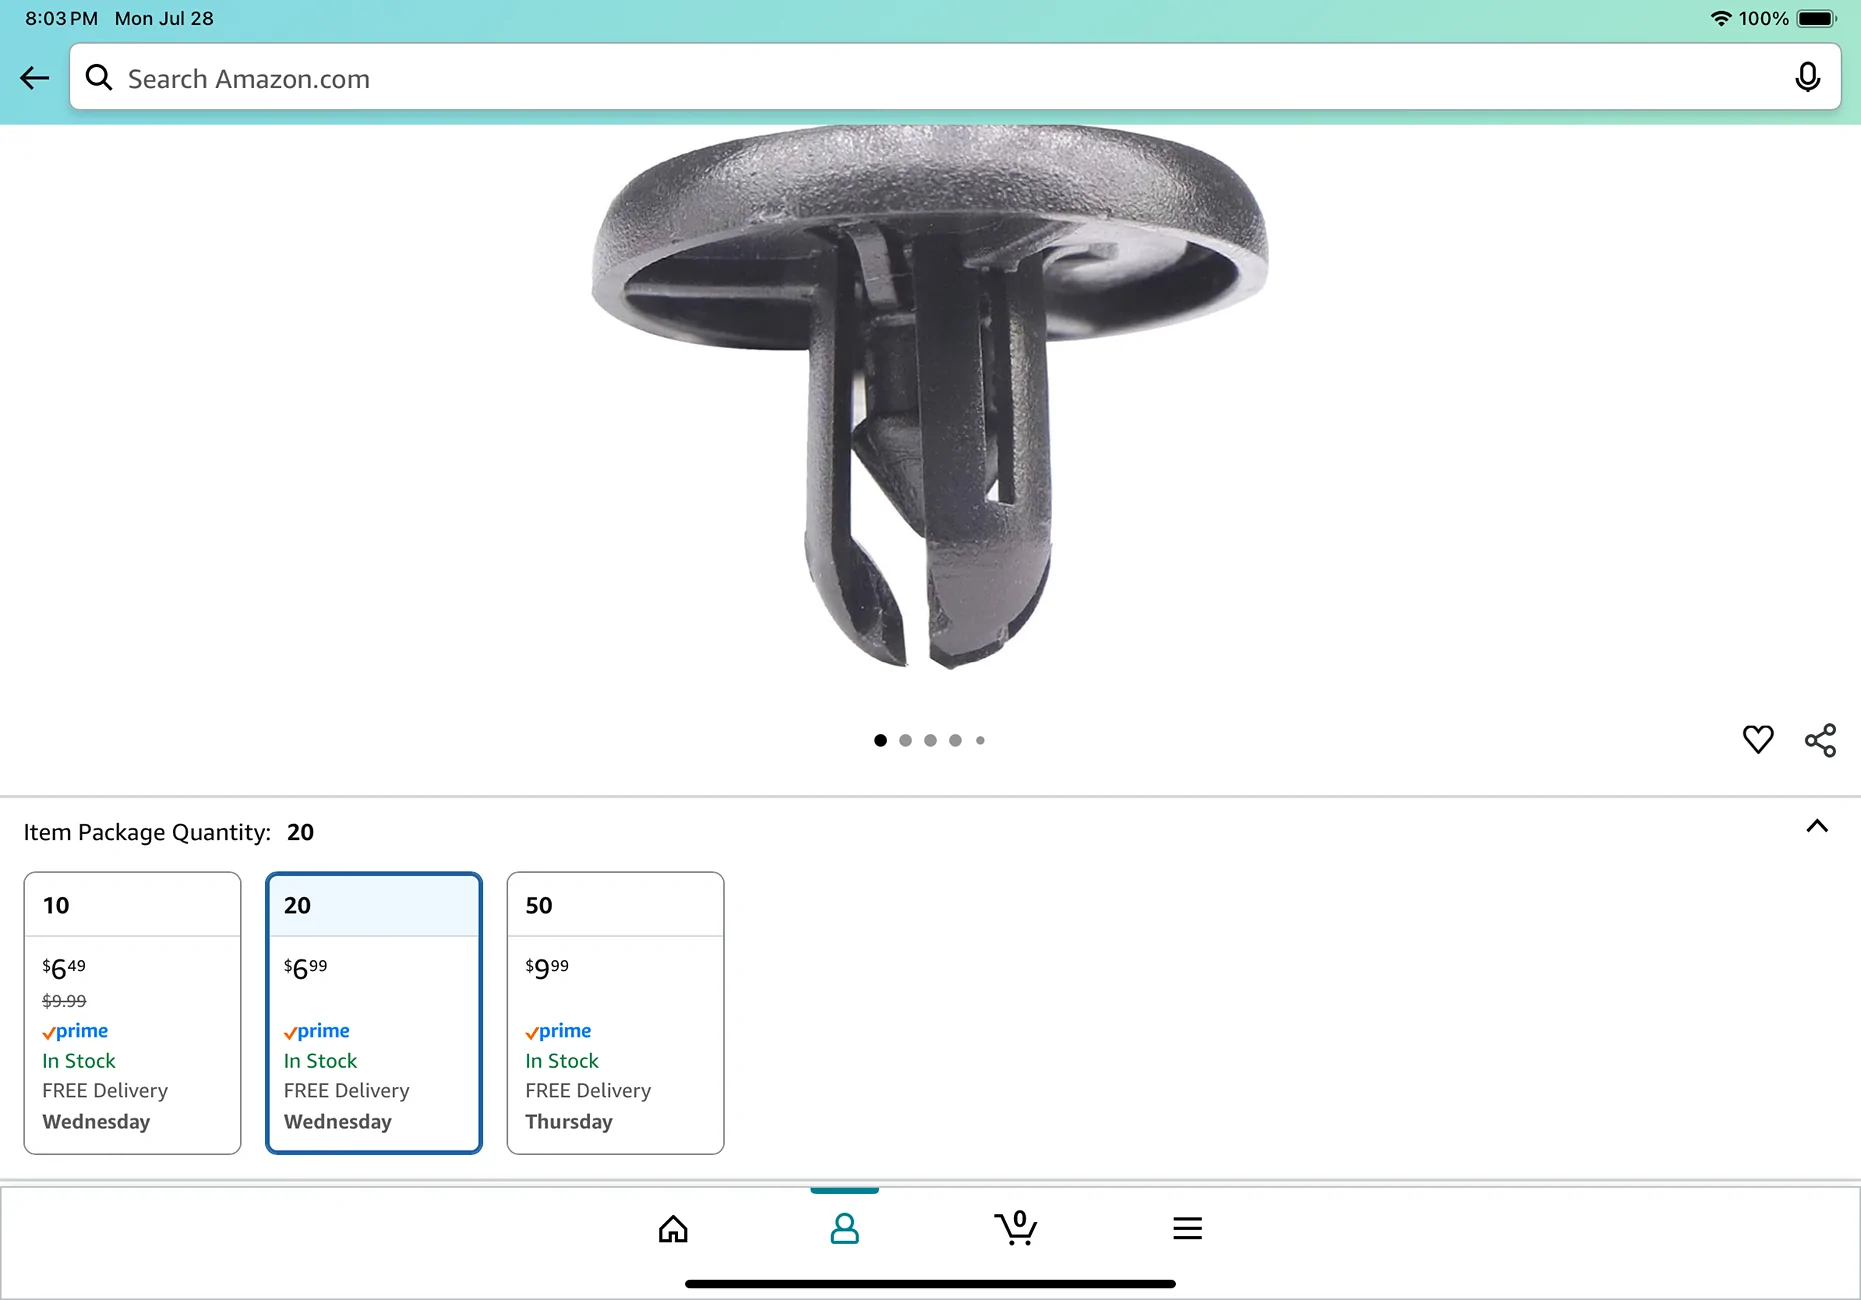The width and height of the screenshot is (1861, 1300).
Task: Tap the battery indicator in status bar
Action: tap(1816, 19)
